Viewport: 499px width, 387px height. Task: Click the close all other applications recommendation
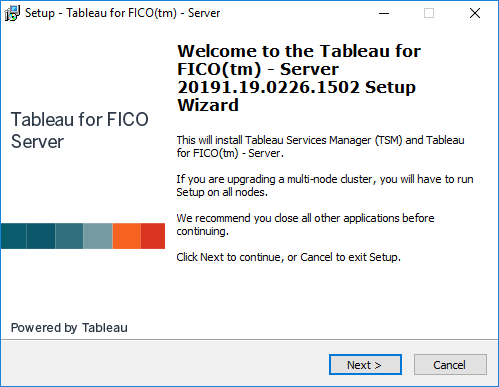[305, 225]
